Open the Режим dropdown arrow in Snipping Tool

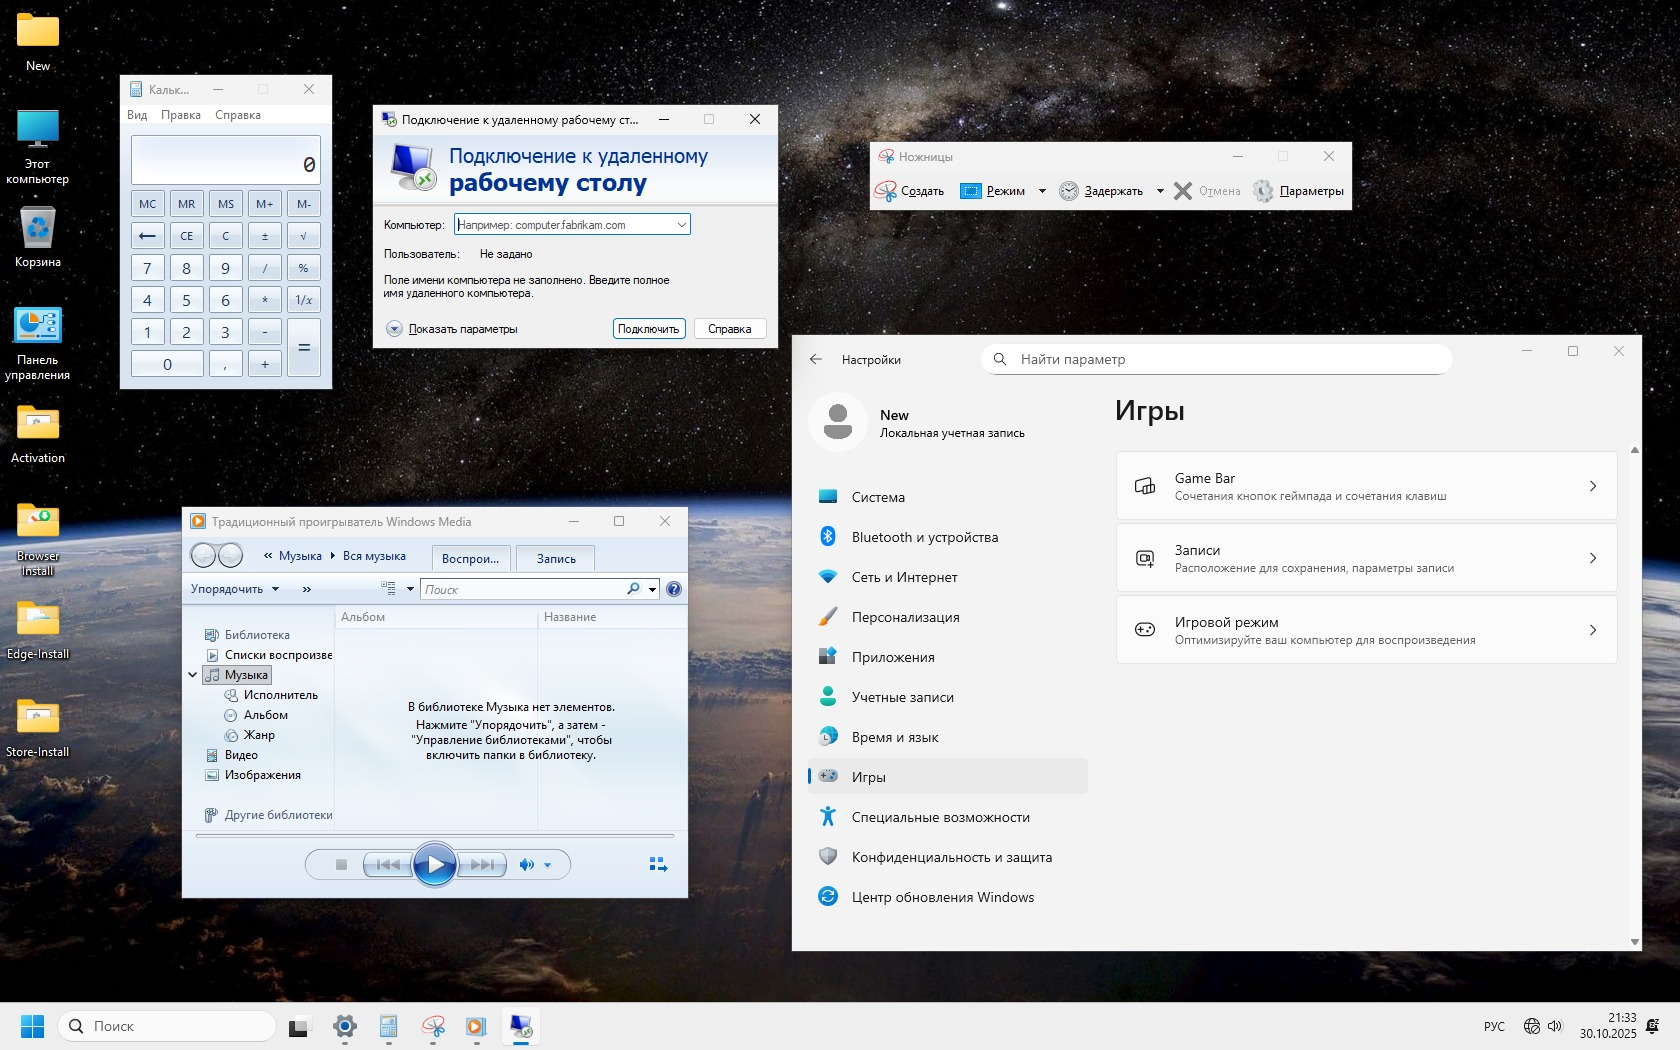[1042, 191]
